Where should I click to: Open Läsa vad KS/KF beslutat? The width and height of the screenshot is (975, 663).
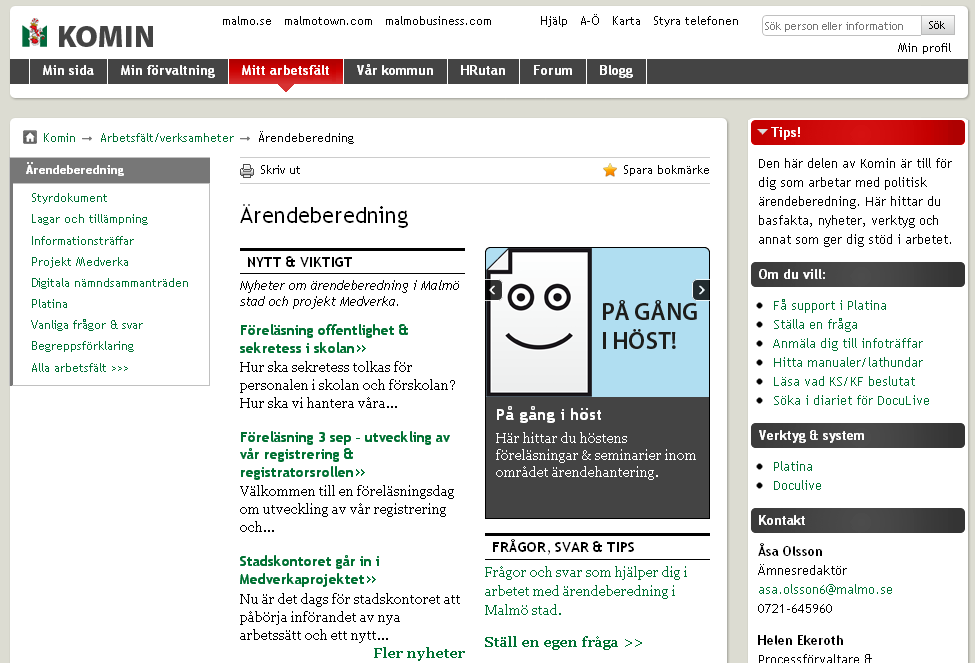point(844,381)
